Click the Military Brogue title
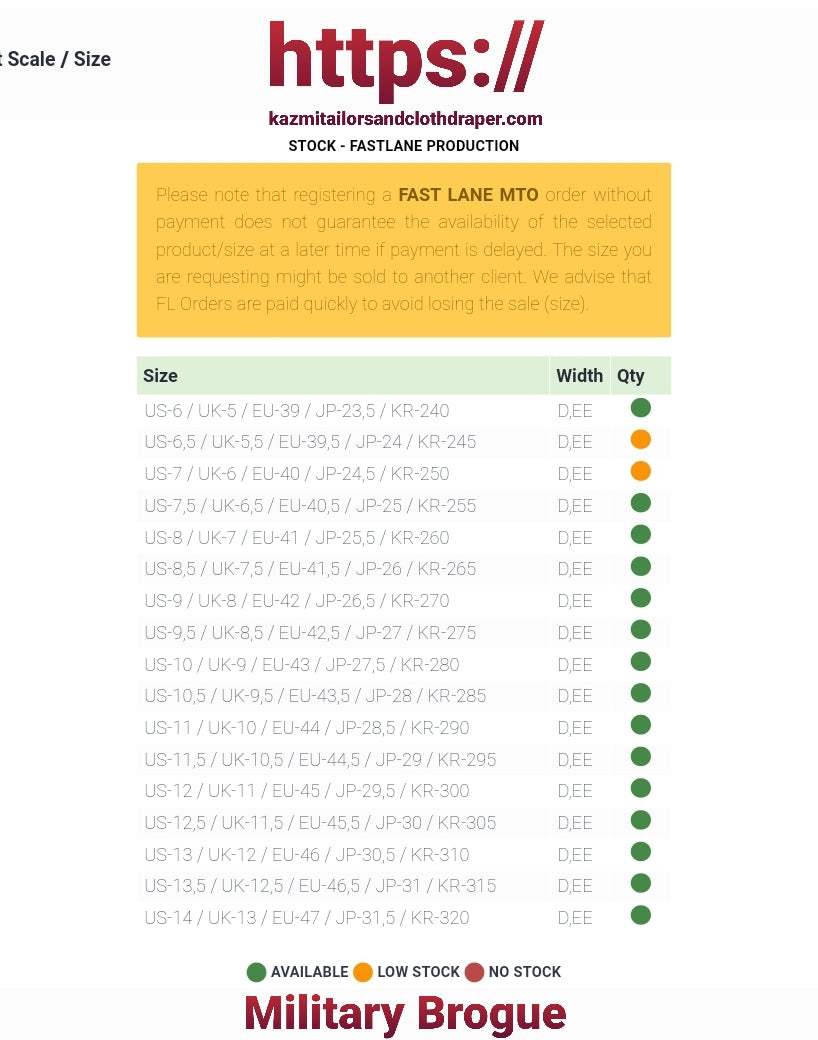This screenshot has height=1040, width=818. click(x=405, y=1014)
